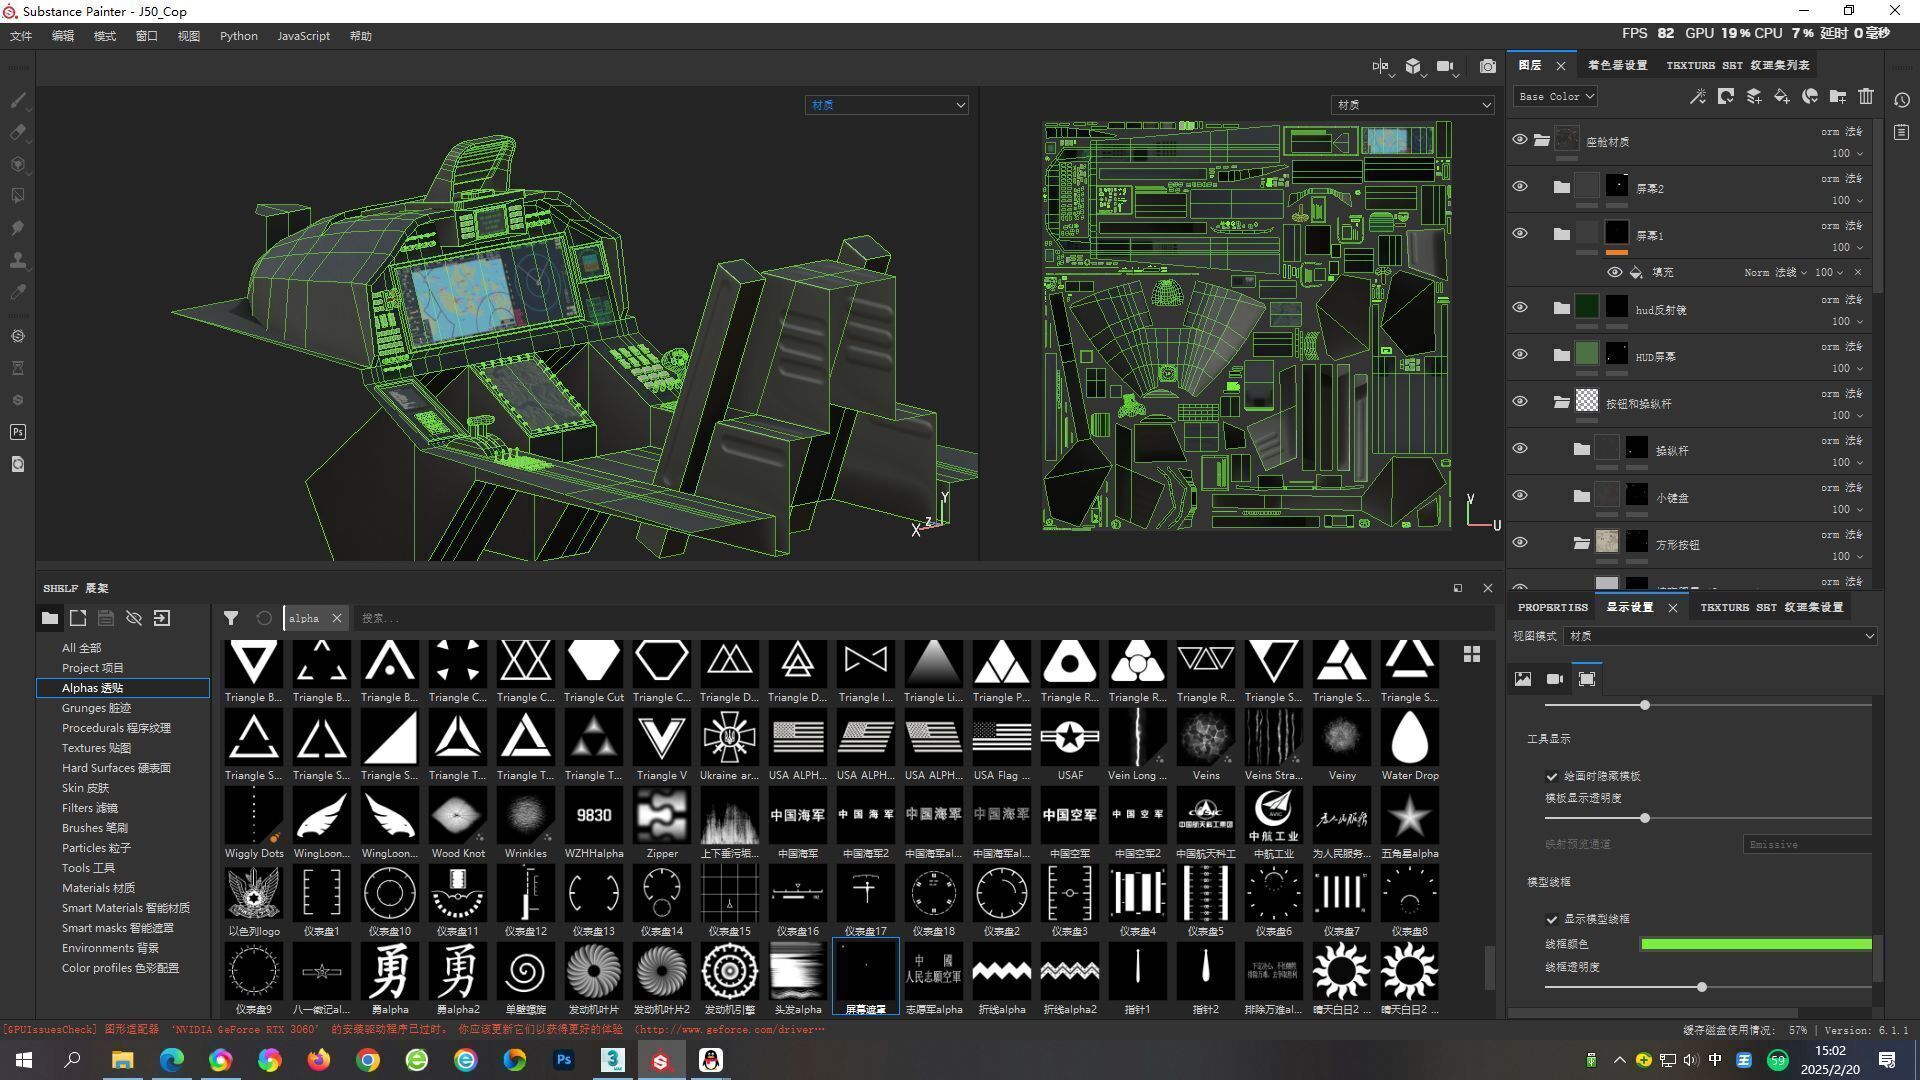Viewport: 1920px width, 1080px height.
Task: Switch shelf to grid view icon
Action: pyautogui.click(x=1471, y=654)
